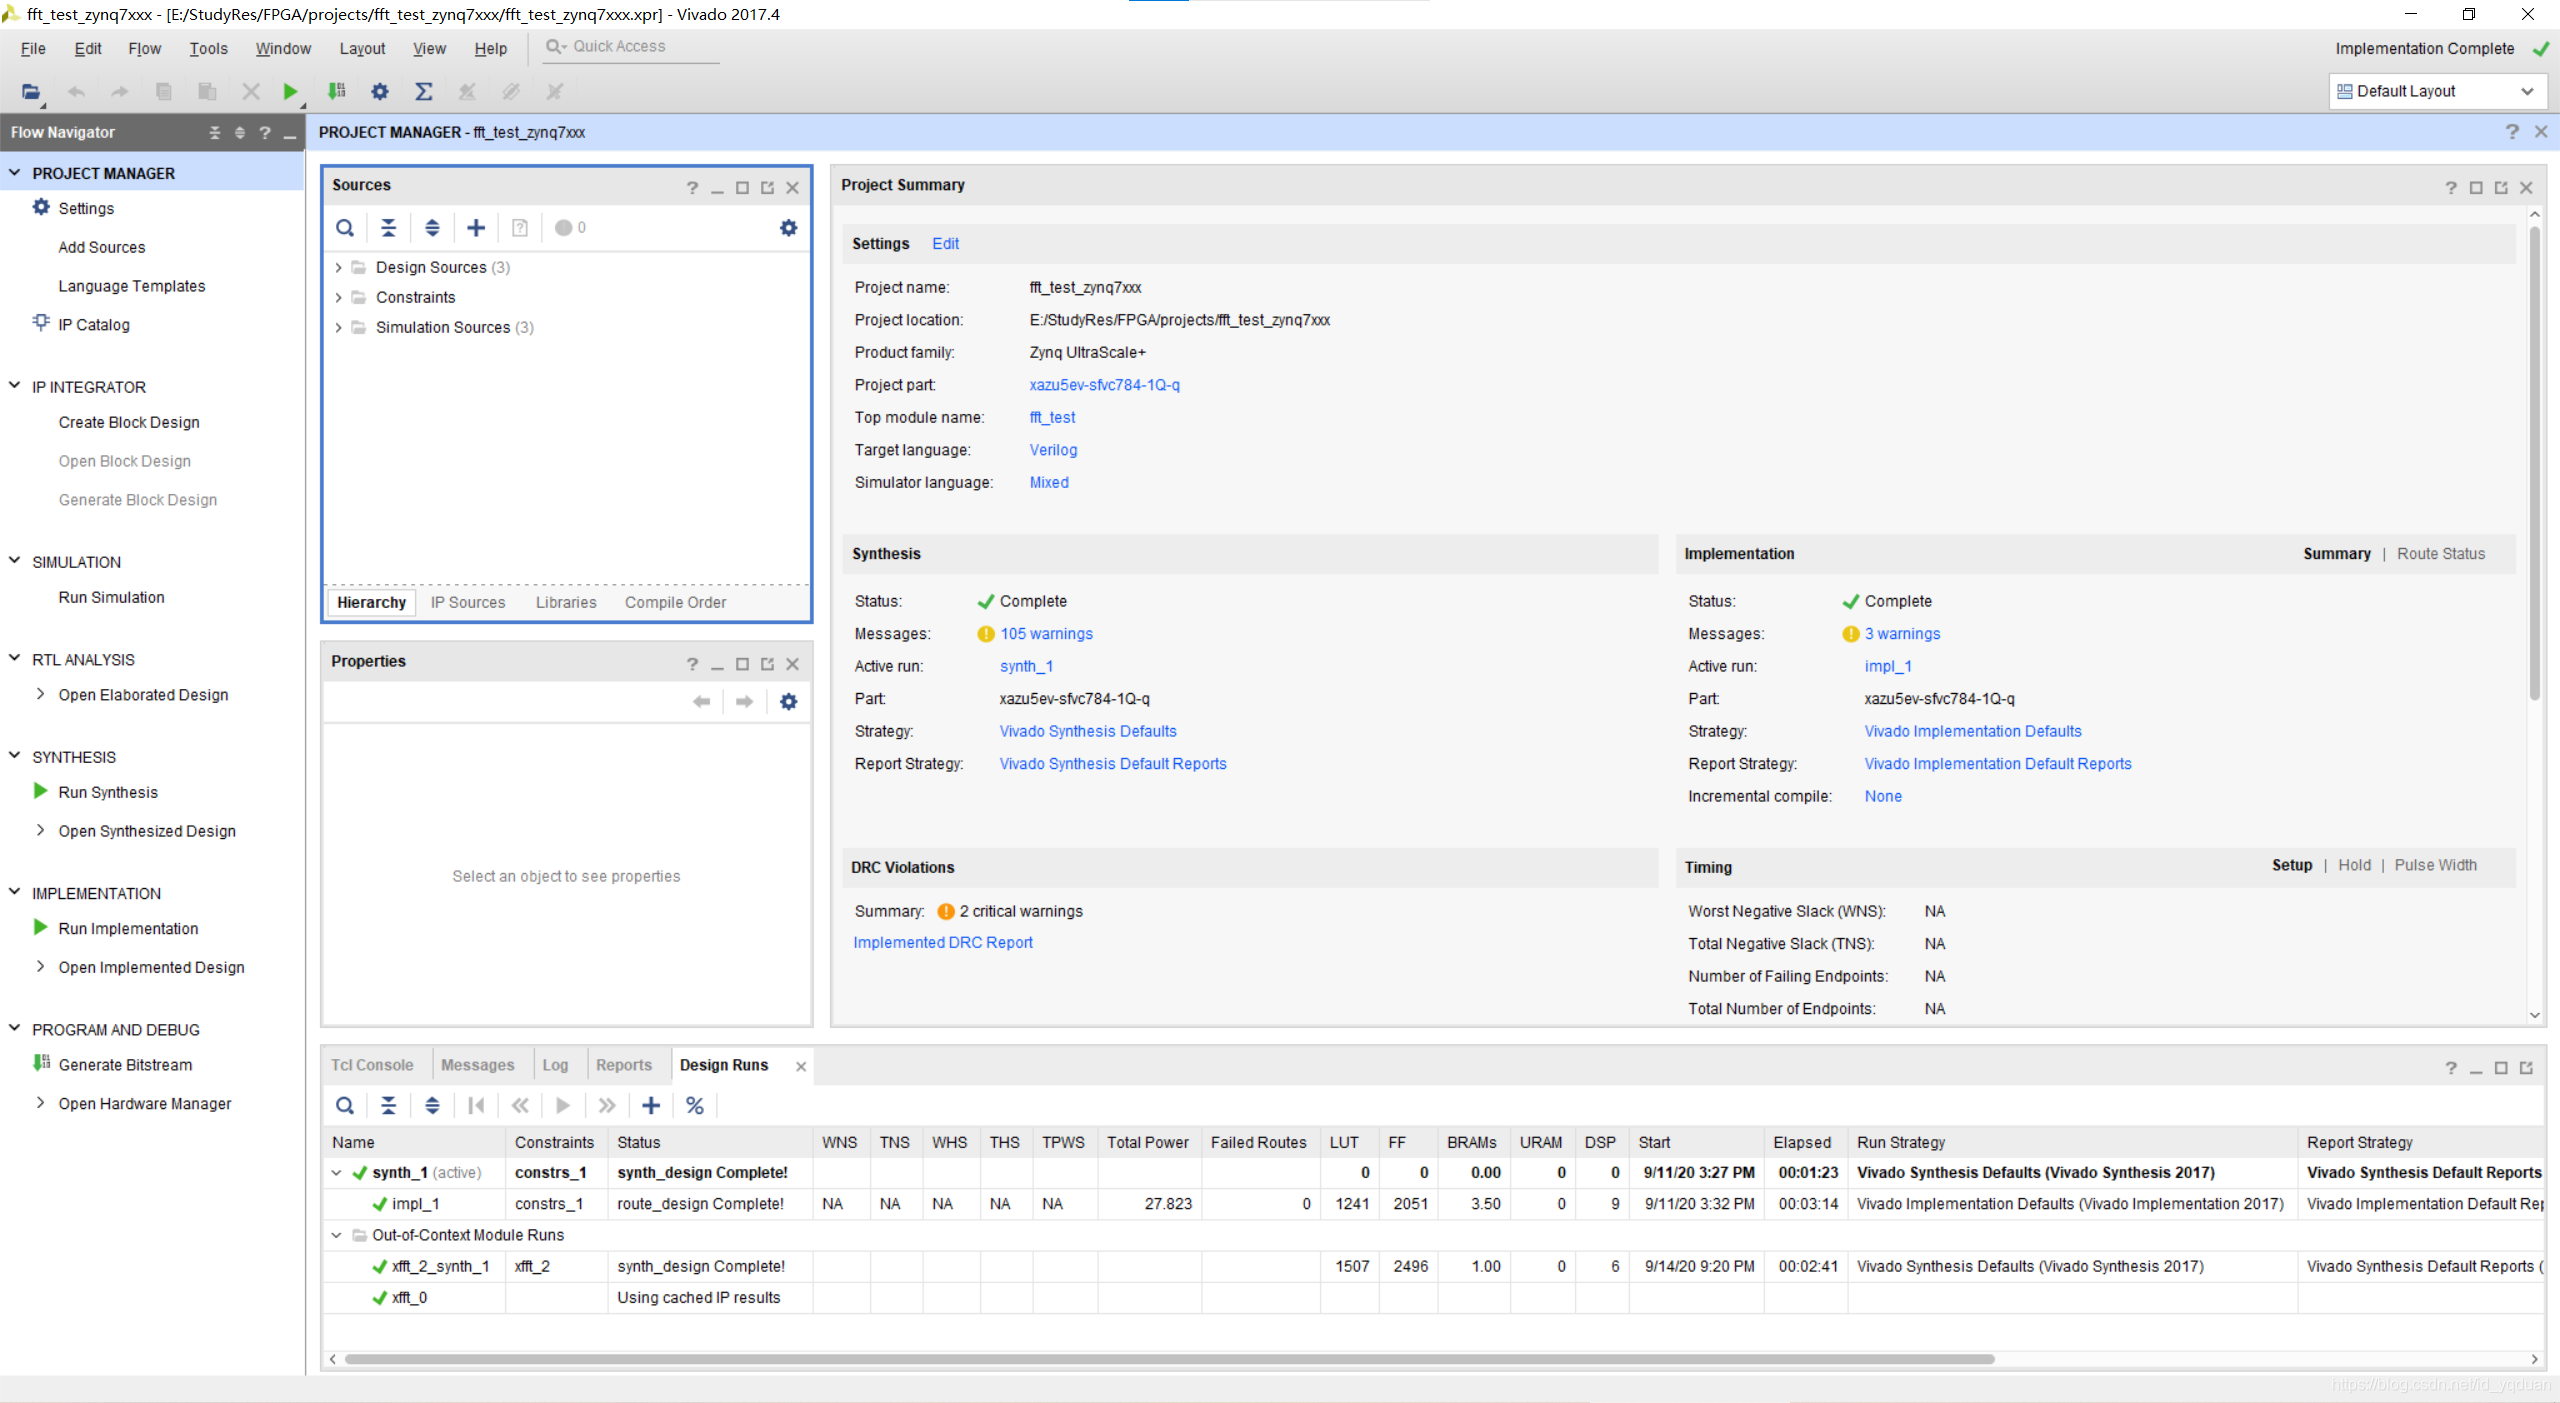This screenshot has width=2560, height=1403.
Task: Toggle percentage view in Design Runs
Action: coord(695,1105)
